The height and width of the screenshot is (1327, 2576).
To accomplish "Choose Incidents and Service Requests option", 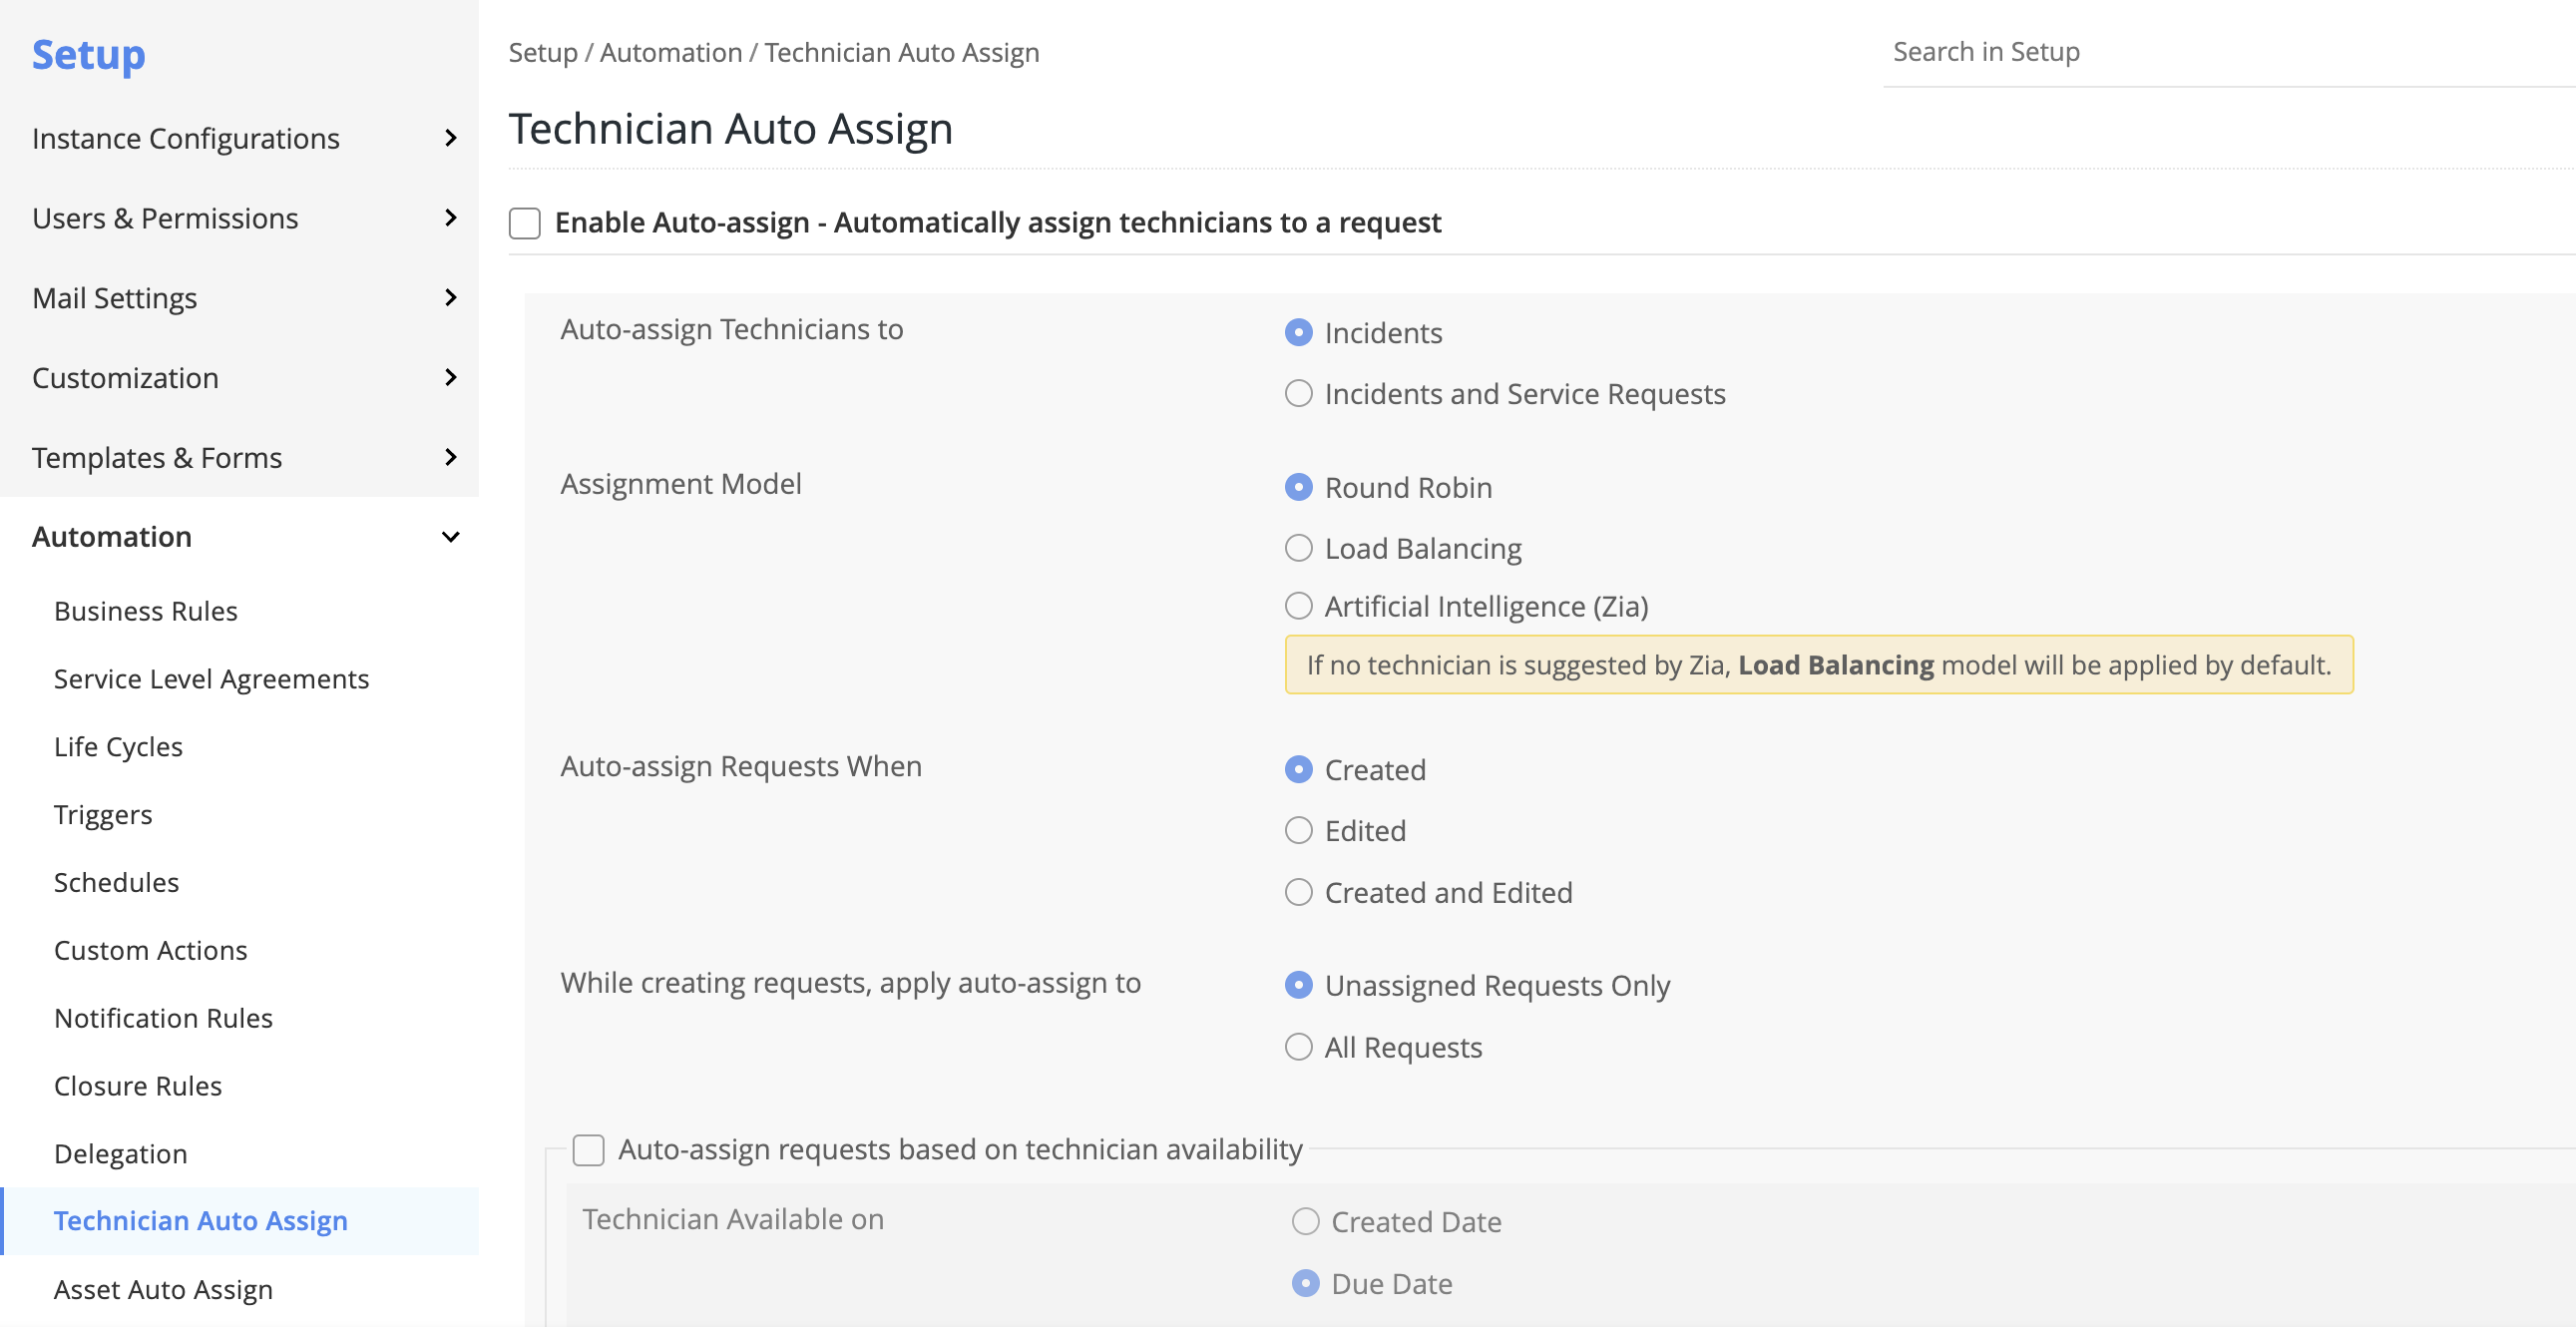I will [1298, 393].
